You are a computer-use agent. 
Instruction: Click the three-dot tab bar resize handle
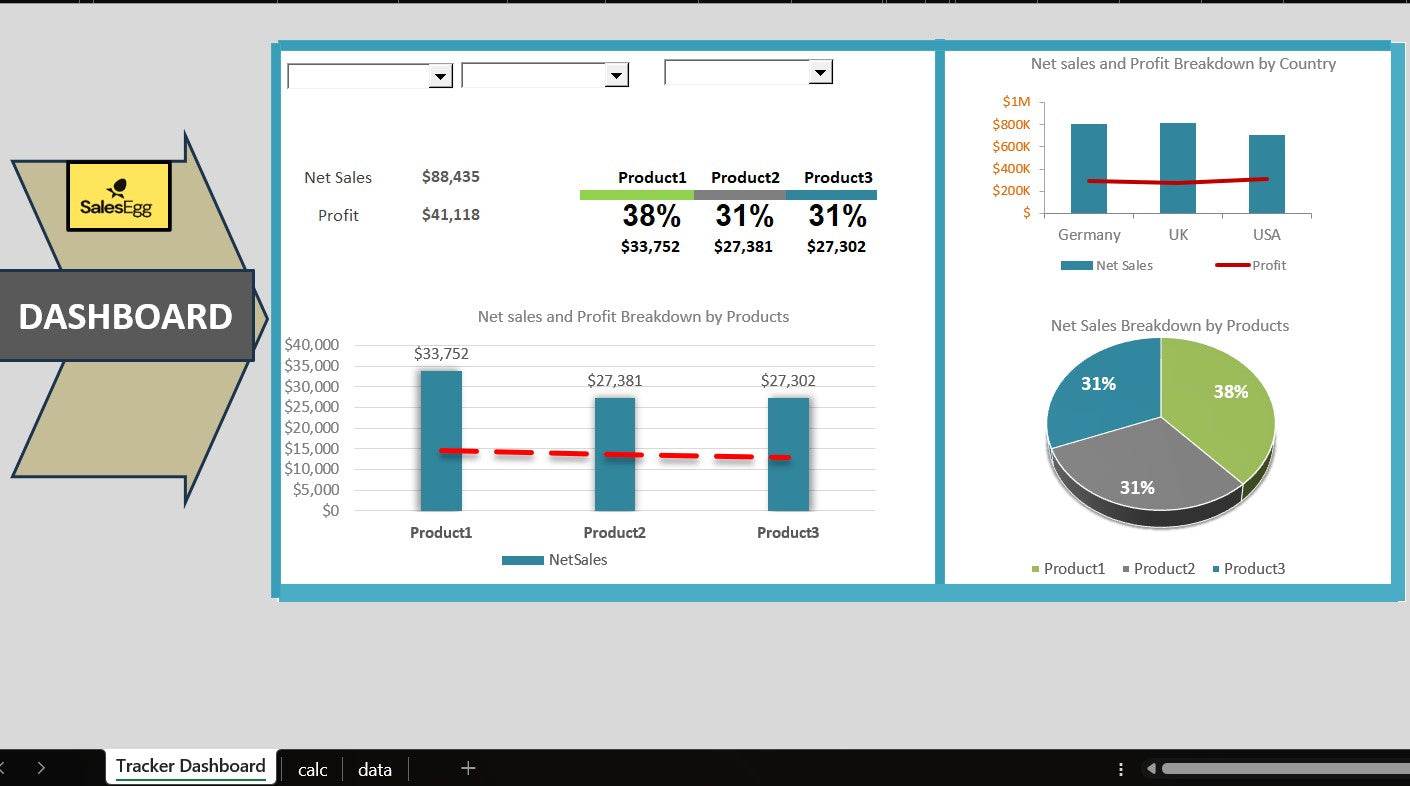(x=1121, y=769)
